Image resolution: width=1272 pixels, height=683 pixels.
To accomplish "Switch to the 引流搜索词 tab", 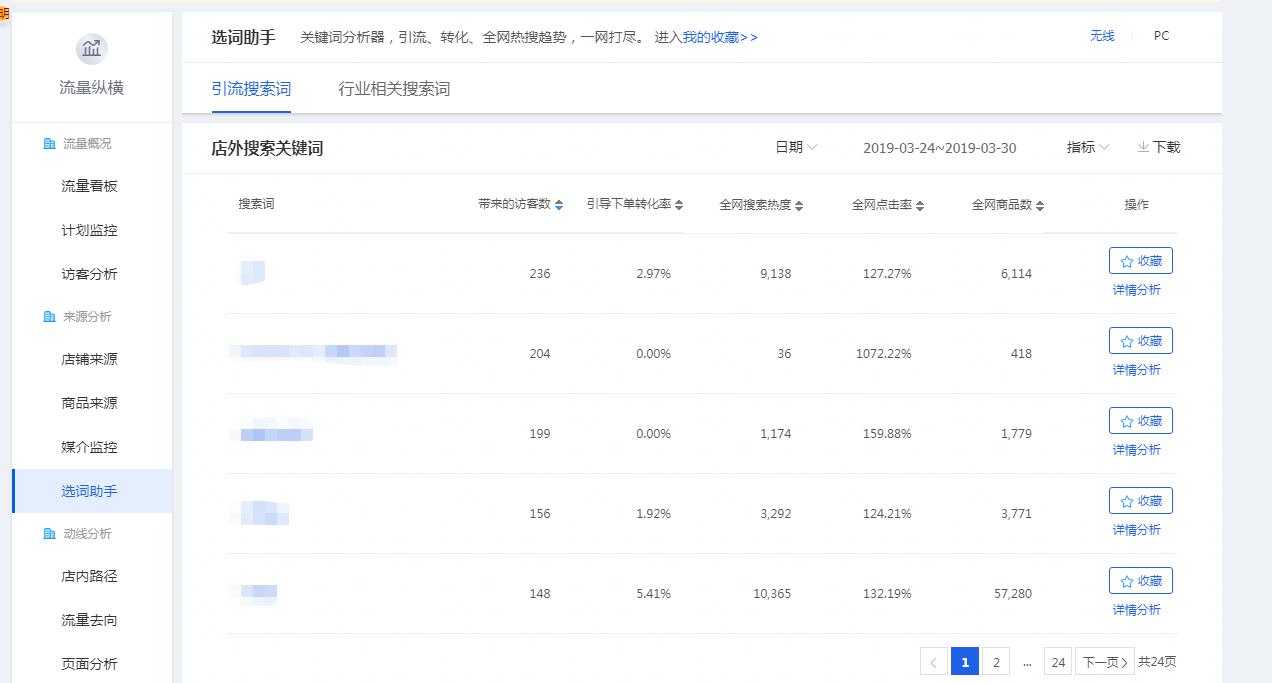I will (251, 89).
